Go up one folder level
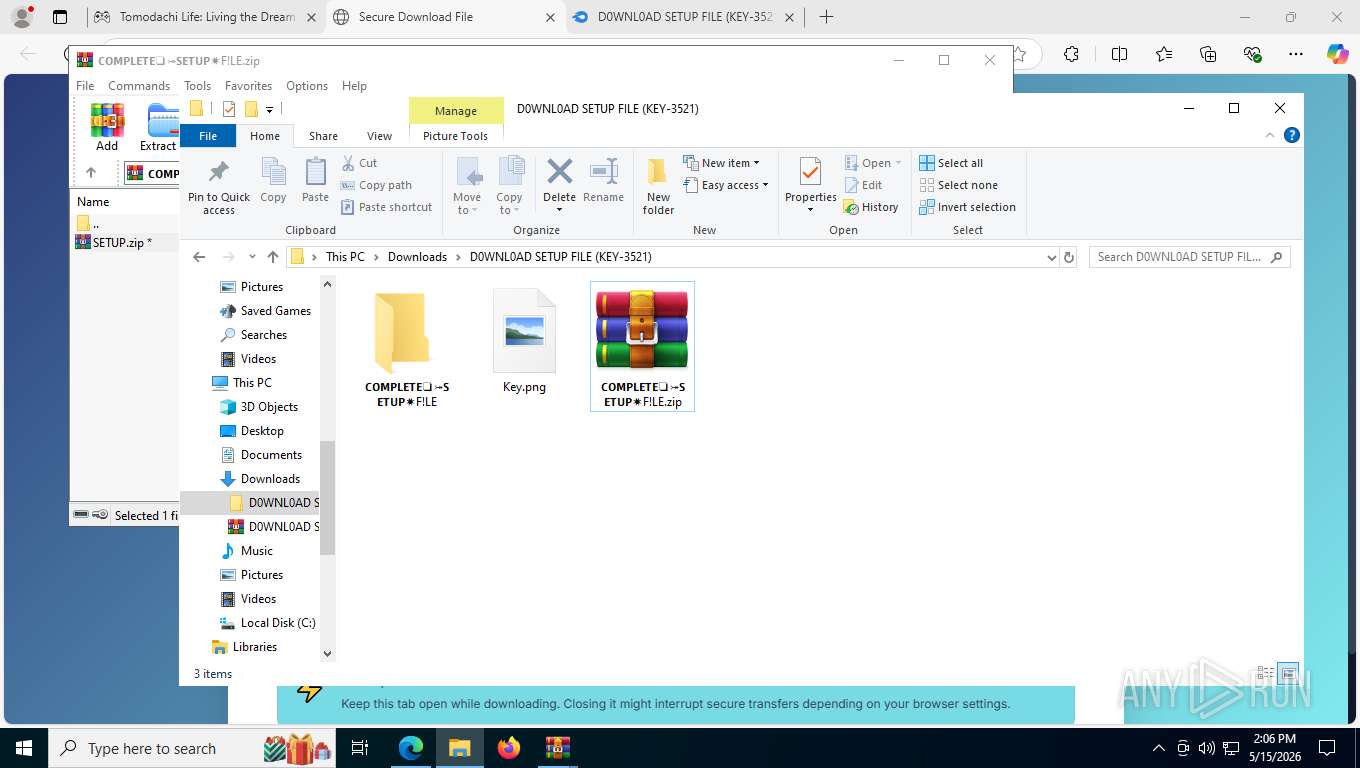The height and width of the screenshot is (768, 1360). (x=272, y=257)
